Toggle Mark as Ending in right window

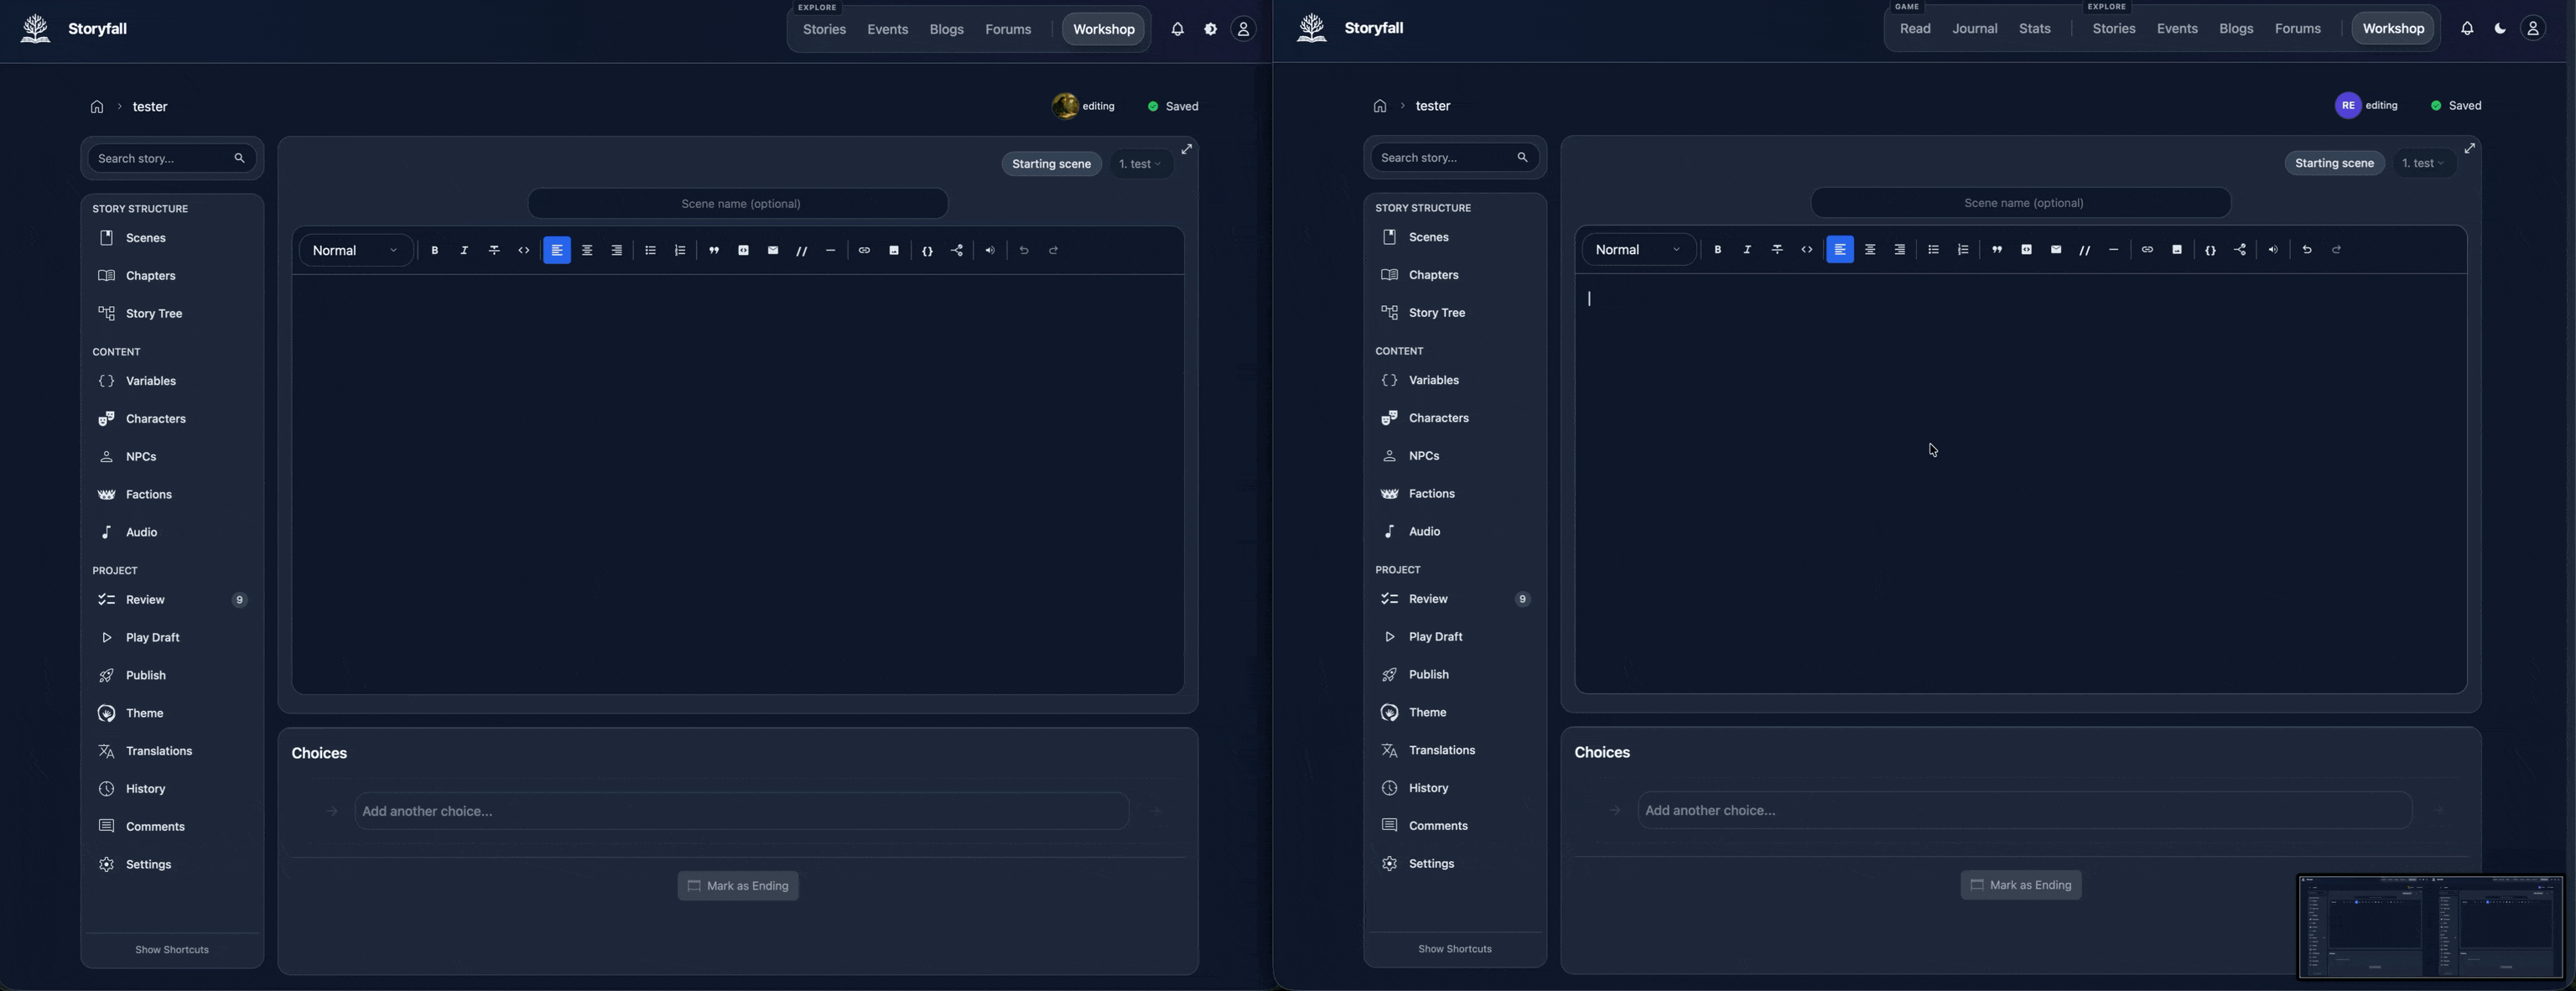click(x=2021, y=885)
